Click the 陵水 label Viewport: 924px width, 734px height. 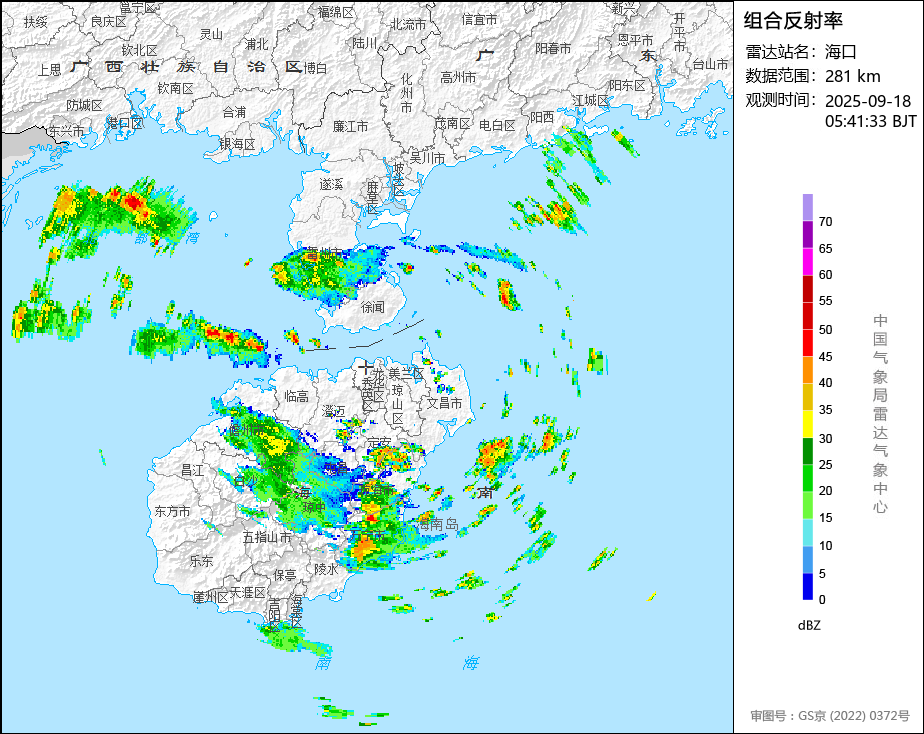click(326, 569)
